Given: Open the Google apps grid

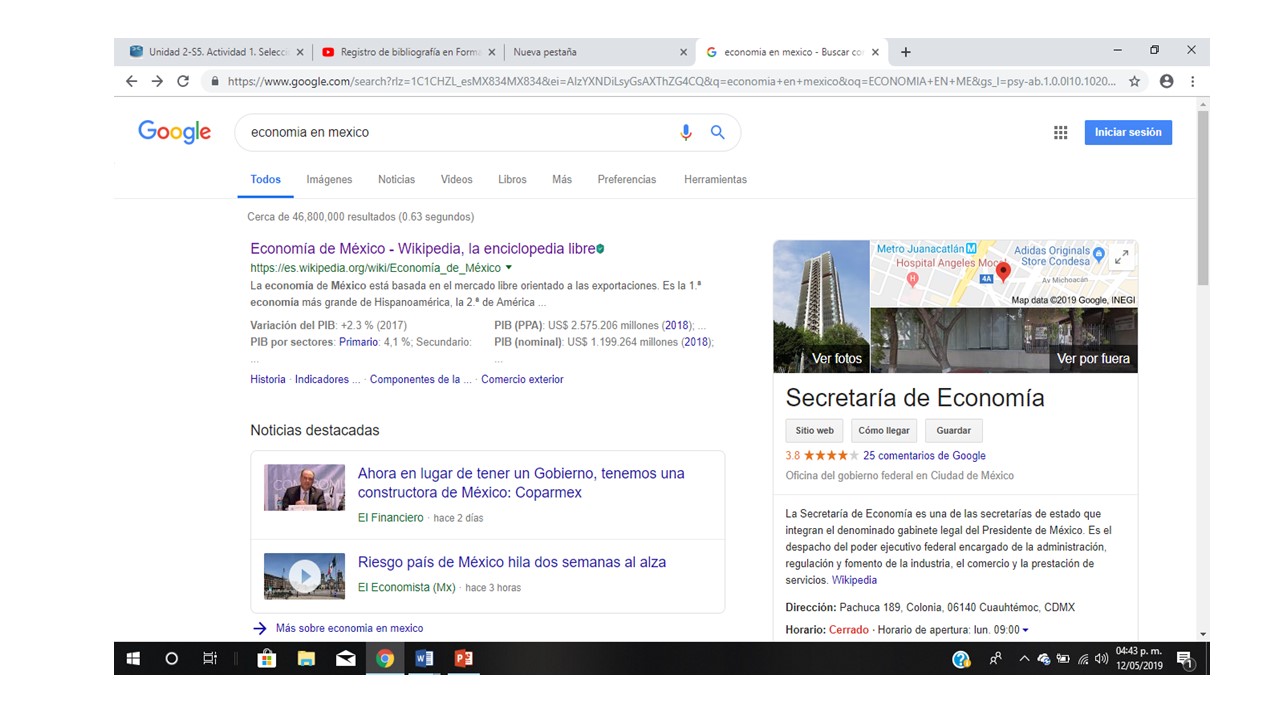Looking at the screenshot, I should click(1060, 132).
